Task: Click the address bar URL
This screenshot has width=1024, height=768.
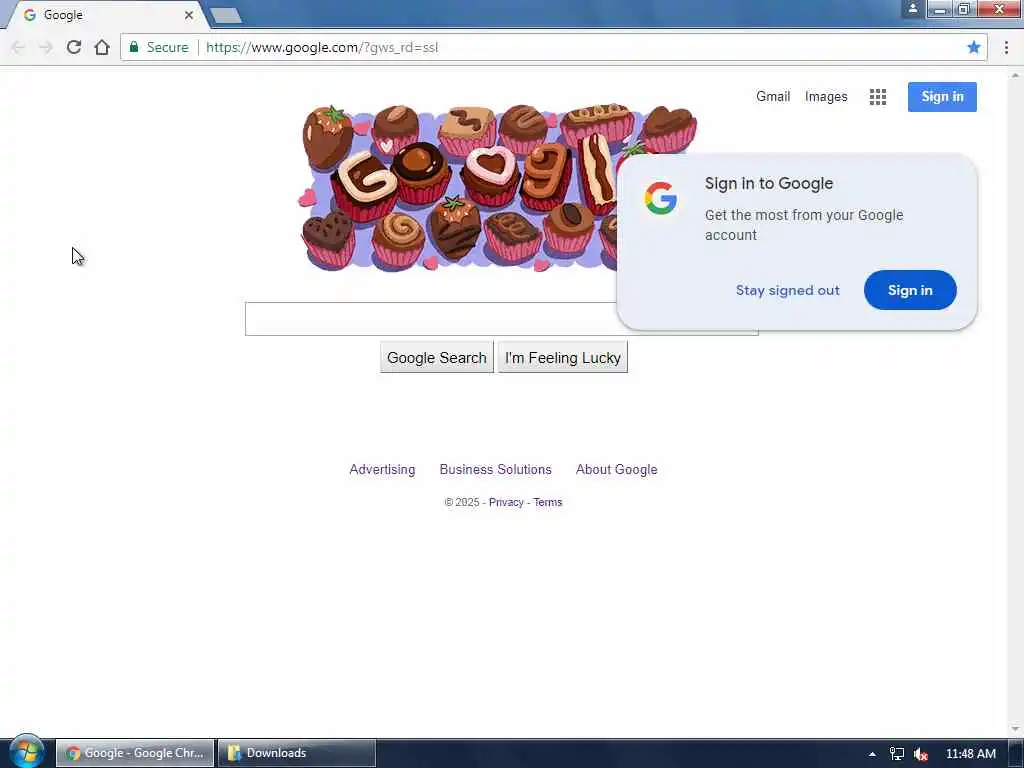Action: (x=322, y=47)
